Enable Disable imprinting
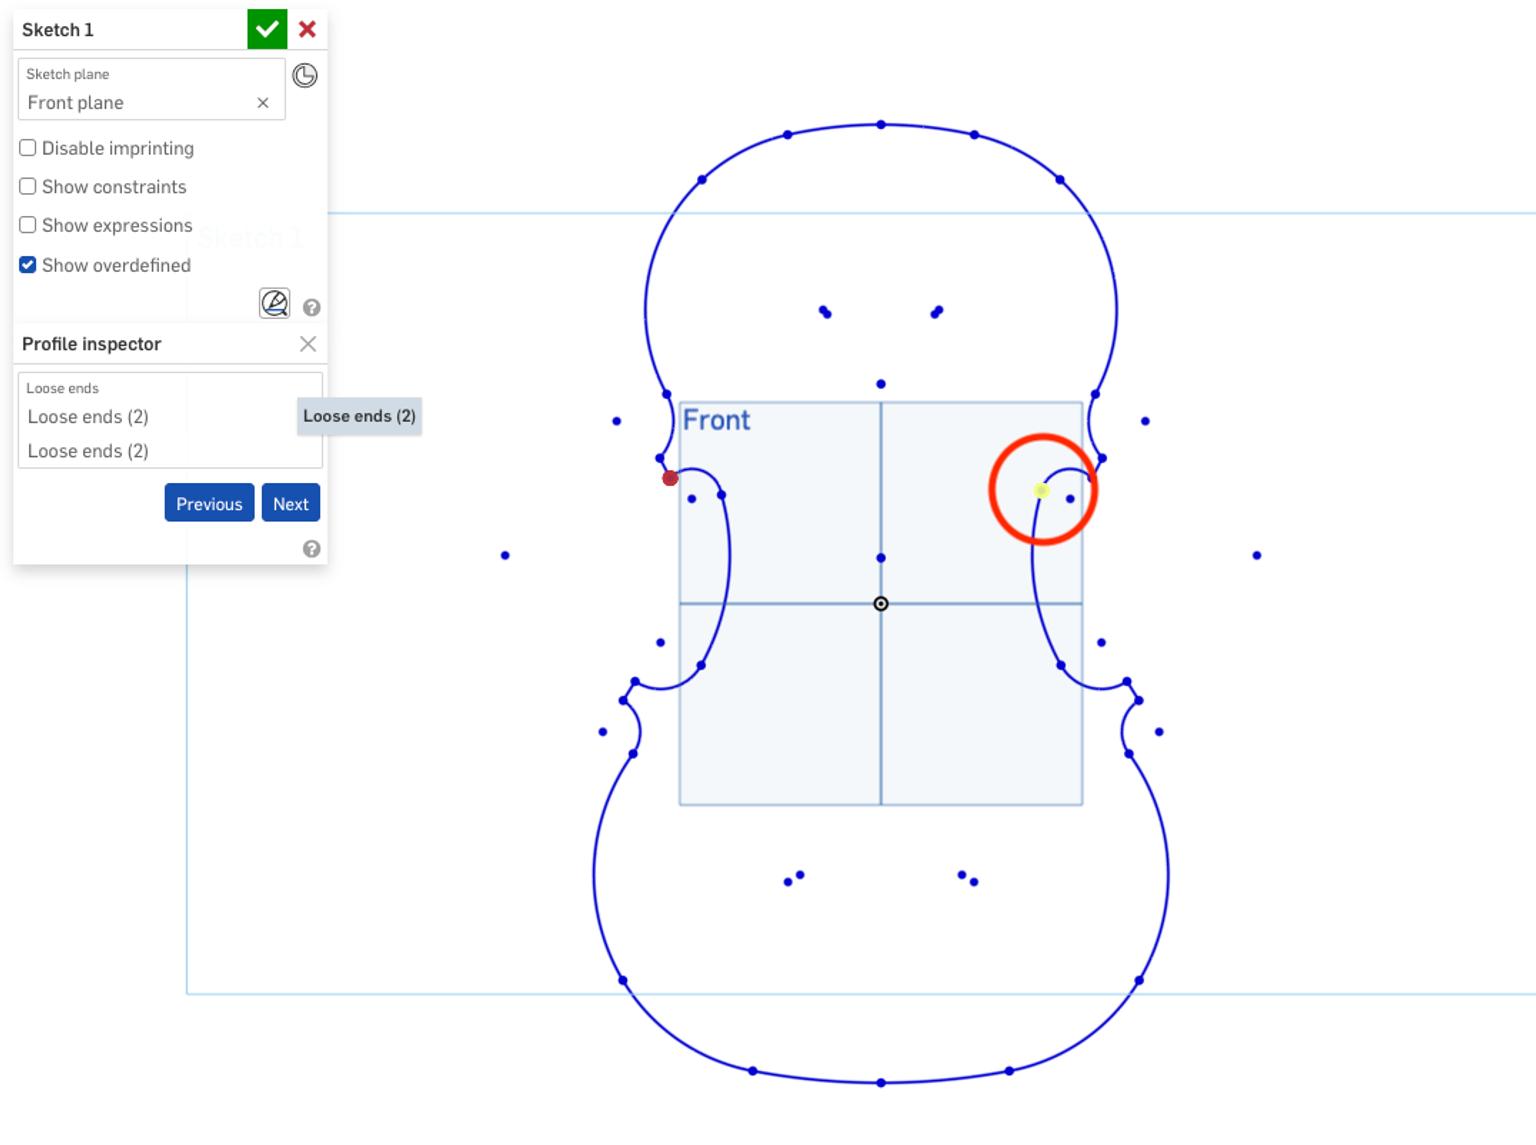The width and height of the screenshot is (1536, 1145). click(x=27, y=147)
